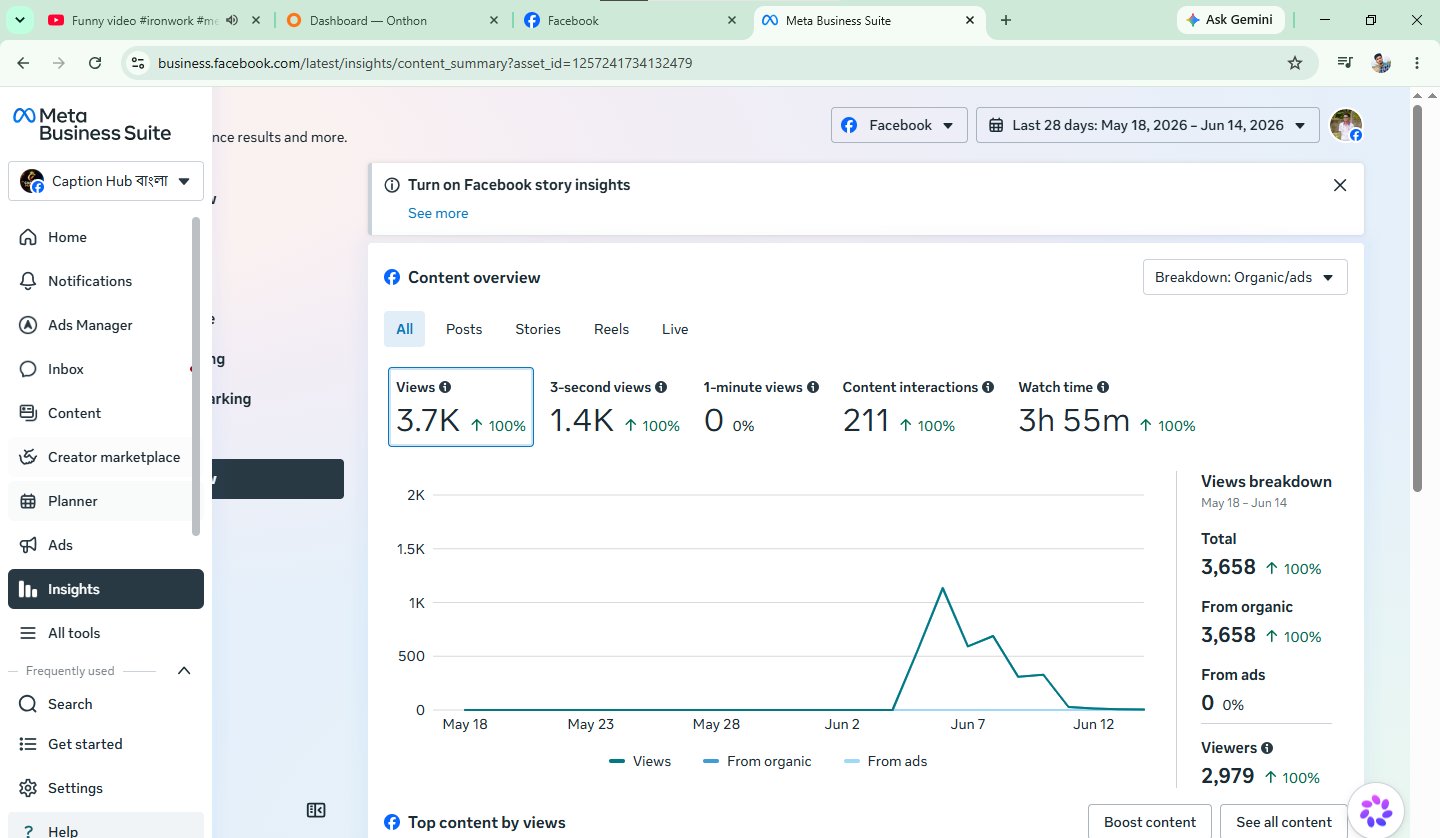This screenshot has height=838, width=1440.
Task: Open the Chrome profile avatar
Action: tap(1381, 63)
